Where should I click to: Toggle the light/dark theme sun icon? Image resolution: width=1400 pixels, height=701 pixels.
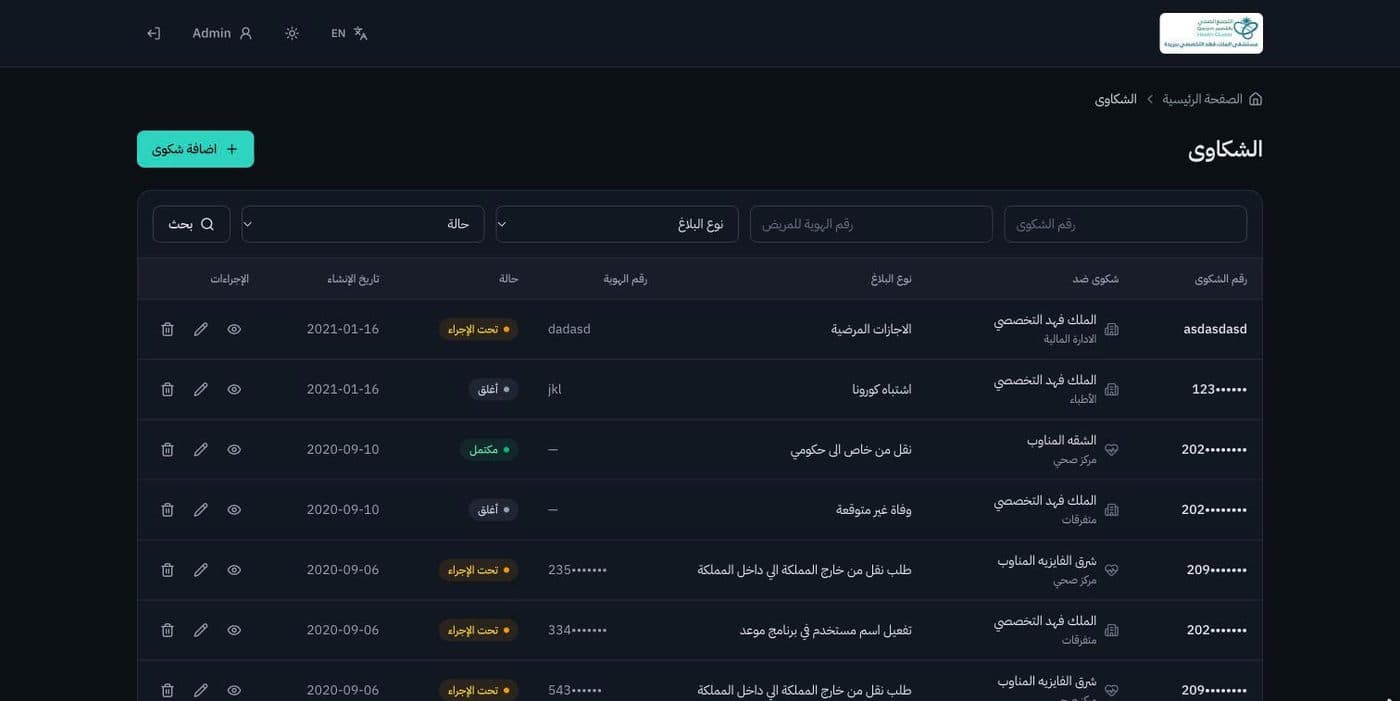click(x=292, y=33)
